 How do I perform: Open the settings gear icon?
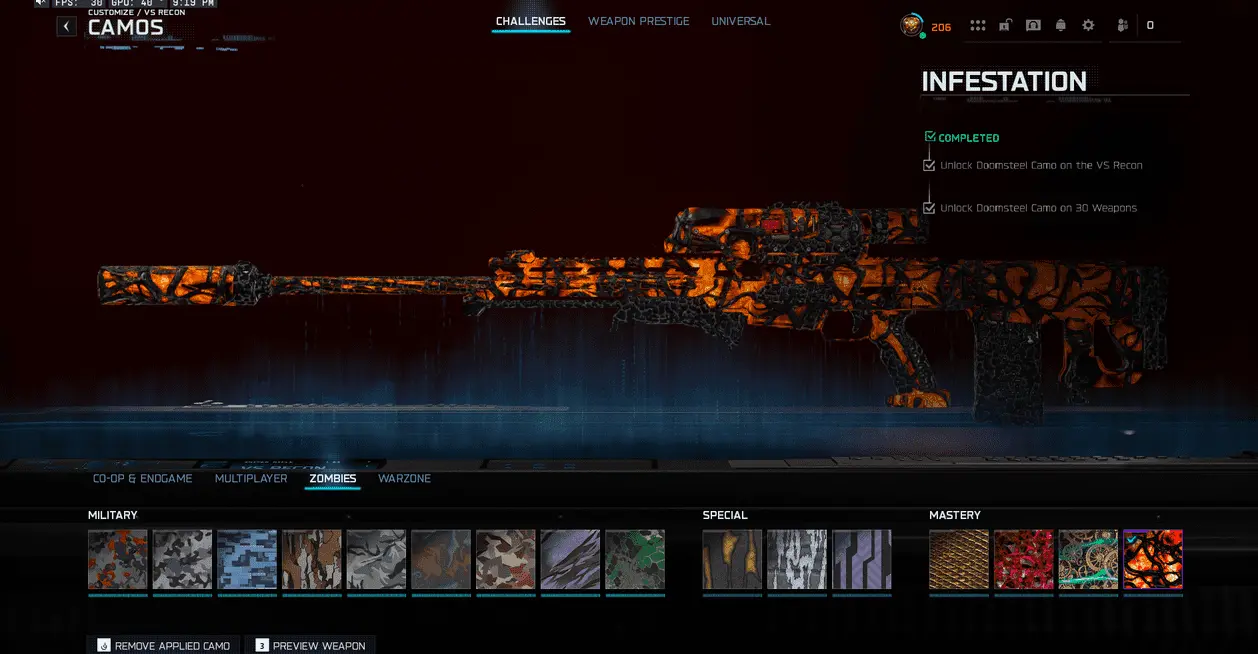[x=1088, y=26]
